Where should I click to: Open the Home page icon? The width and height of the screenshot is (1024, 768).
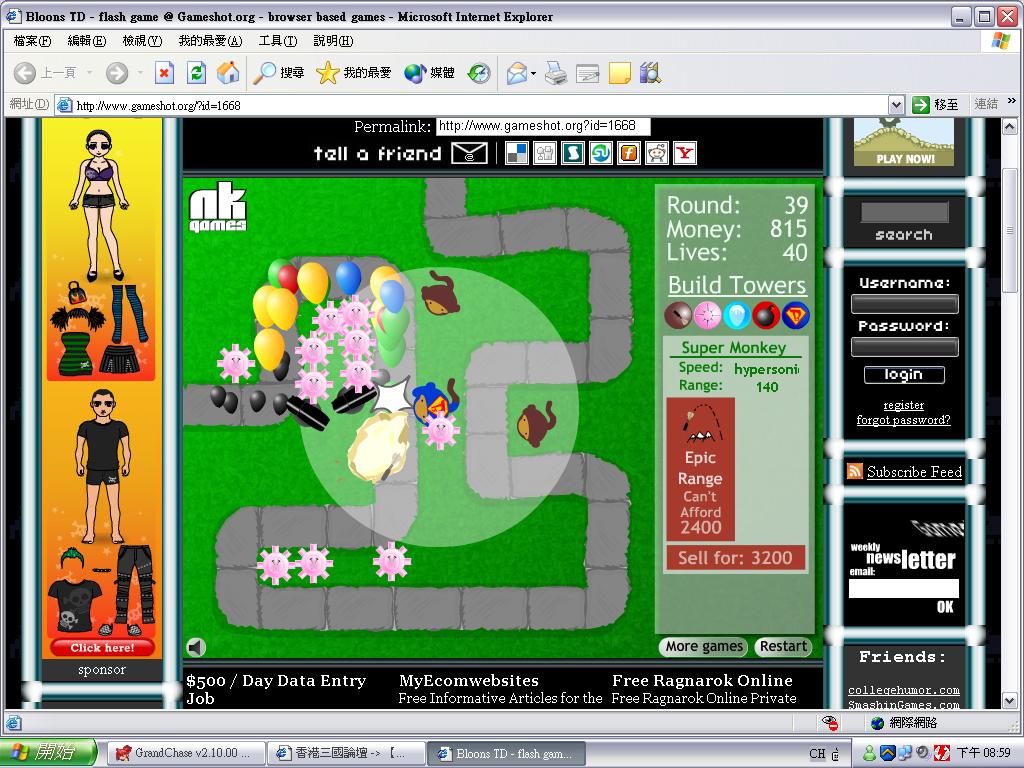click(228, 72)
